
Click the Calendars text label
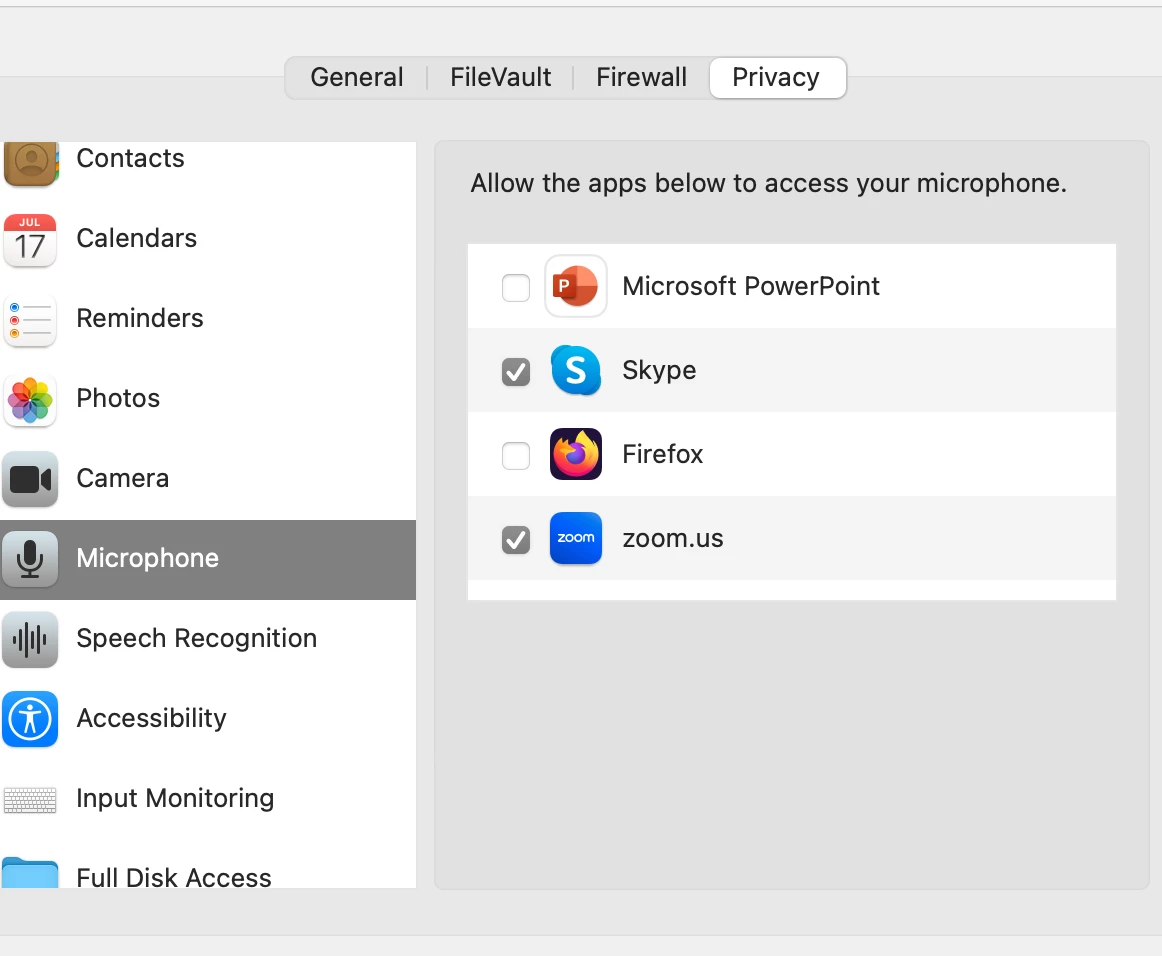pos(136,238)
